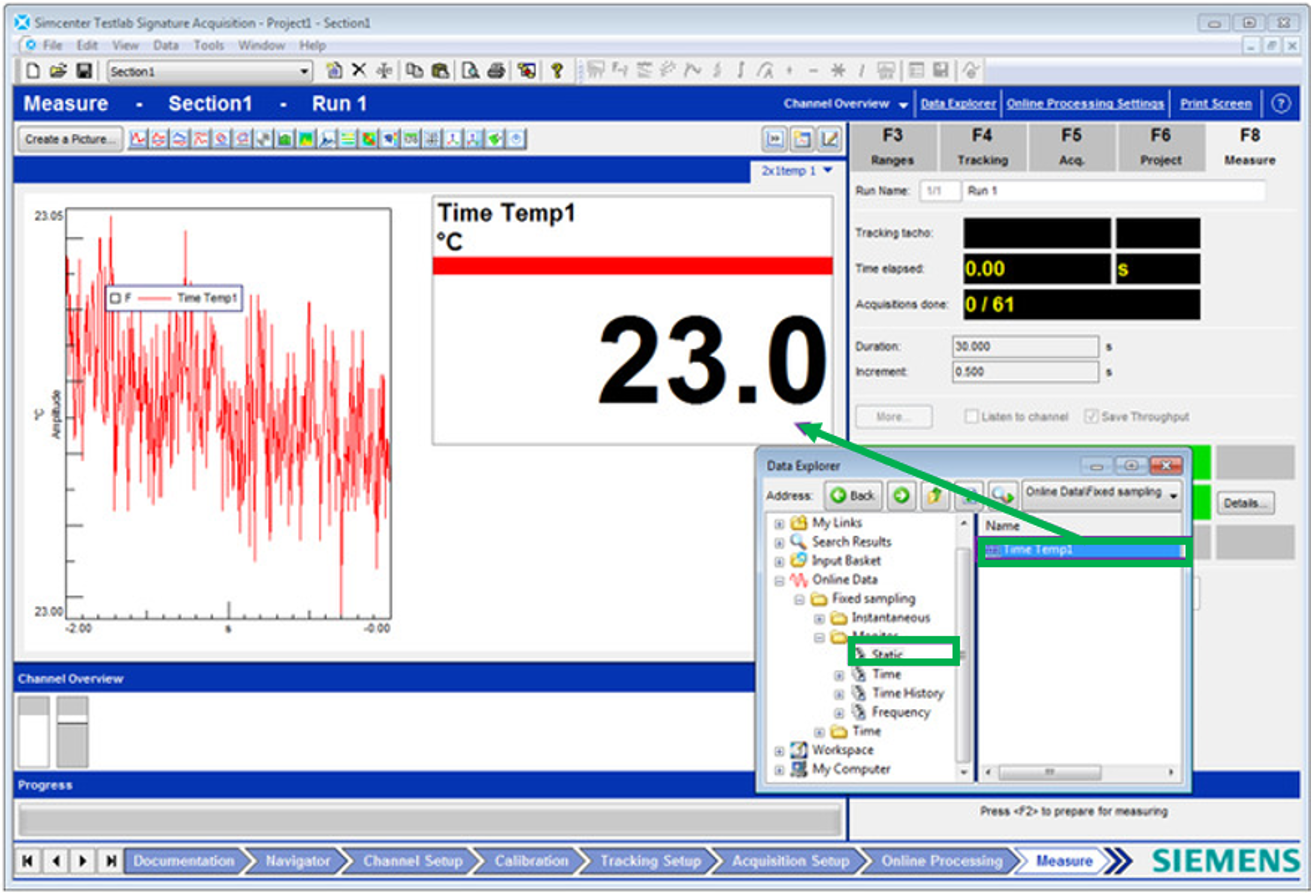Expand the Time History tree node
This screenshot has height=893, width=1313.
click(x=839, y=693)
